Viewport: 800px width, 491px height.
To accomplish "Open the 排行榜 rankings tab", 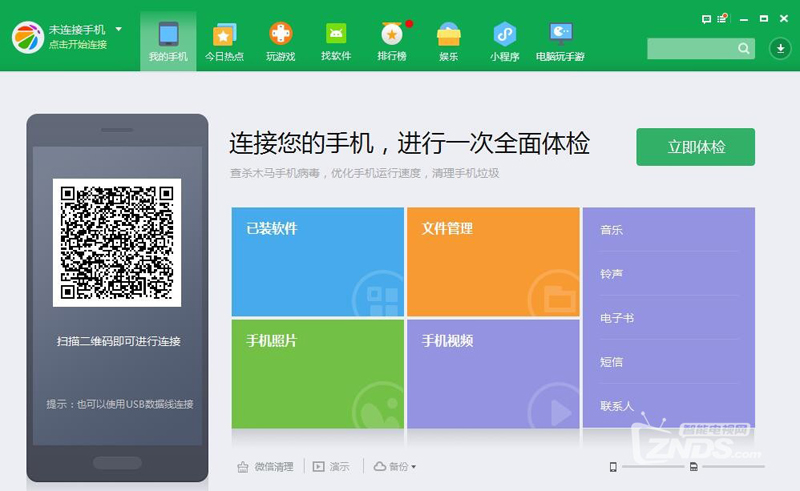I will (x=392, y=41).
